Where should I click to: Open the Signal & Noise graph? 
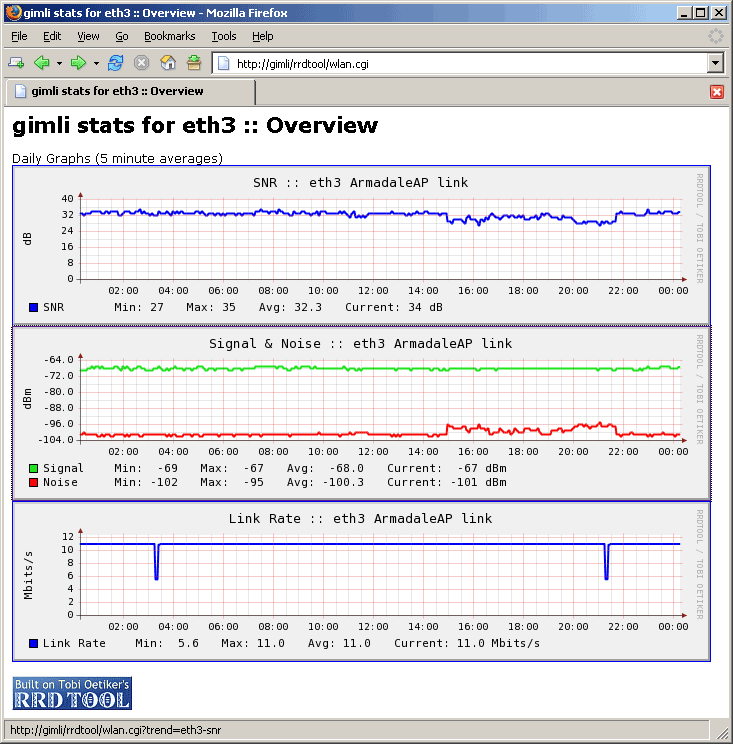point(361,413)
